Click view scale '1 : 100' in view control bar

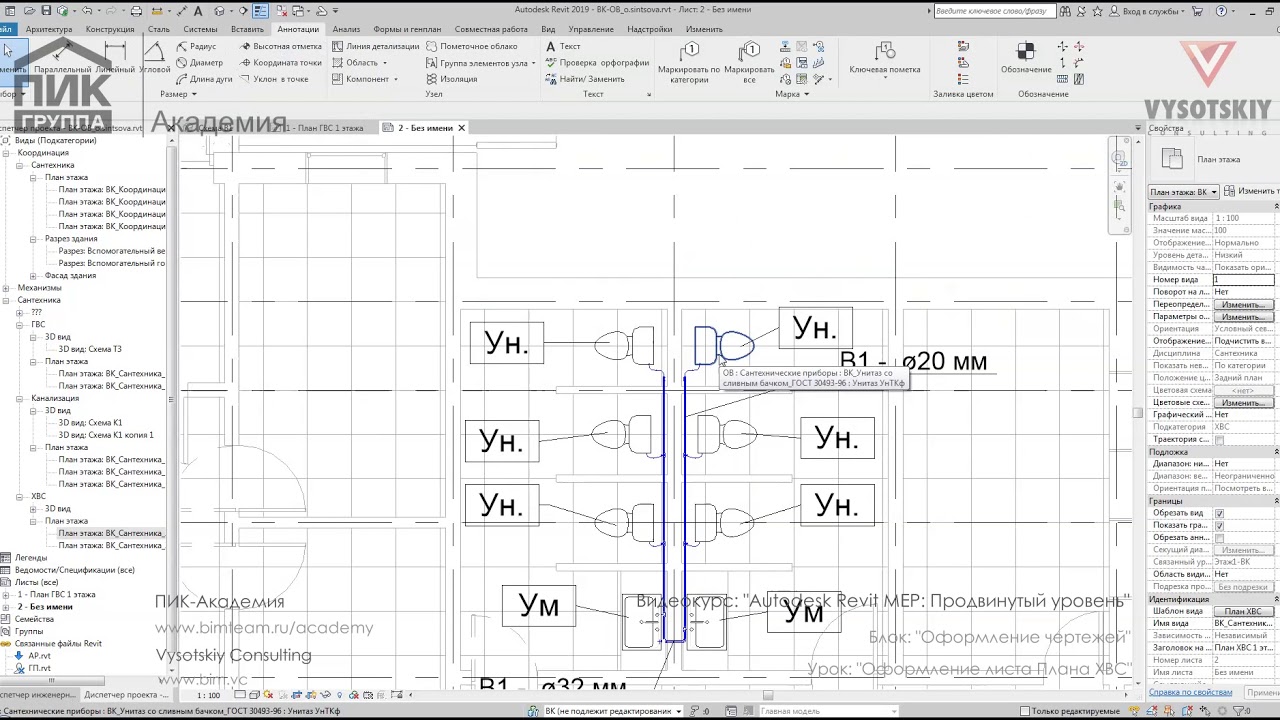[x=208, y=695]
